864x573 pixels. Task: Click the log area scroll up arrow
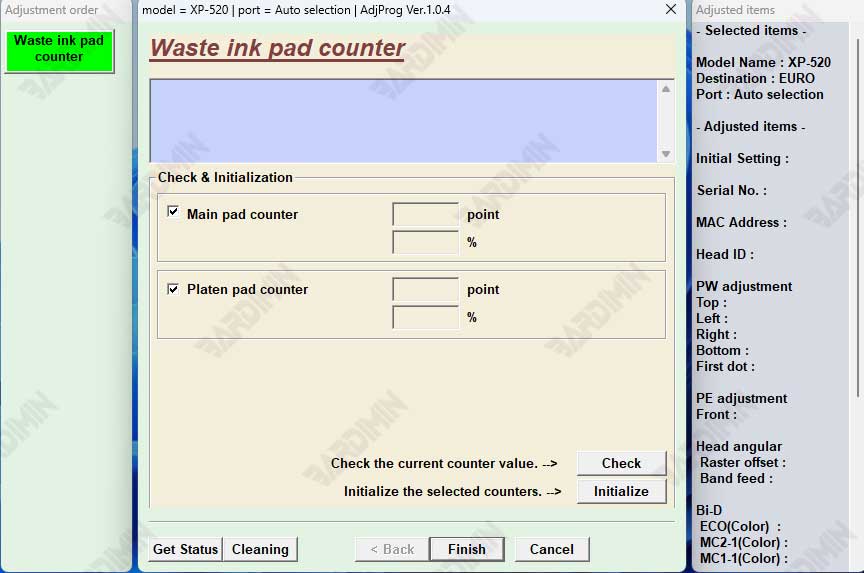(x=666, y=89)
